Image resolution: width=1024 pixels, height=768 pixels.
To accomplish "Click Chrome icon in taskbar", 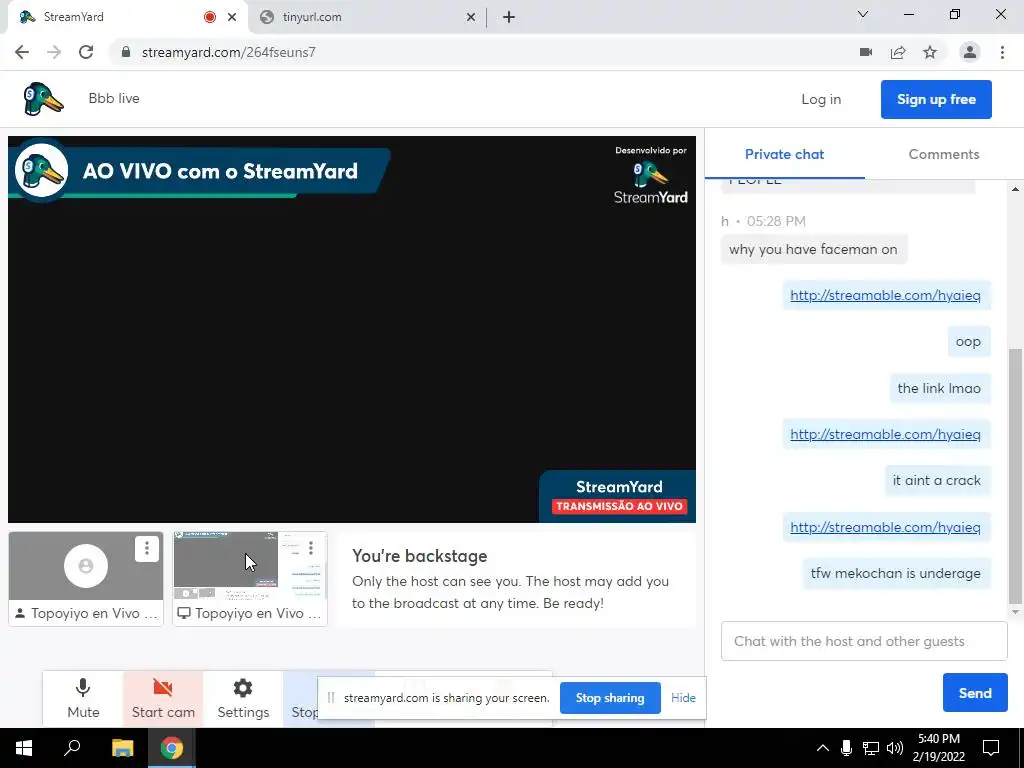I will pyautogui.click(x=172, y=748).
